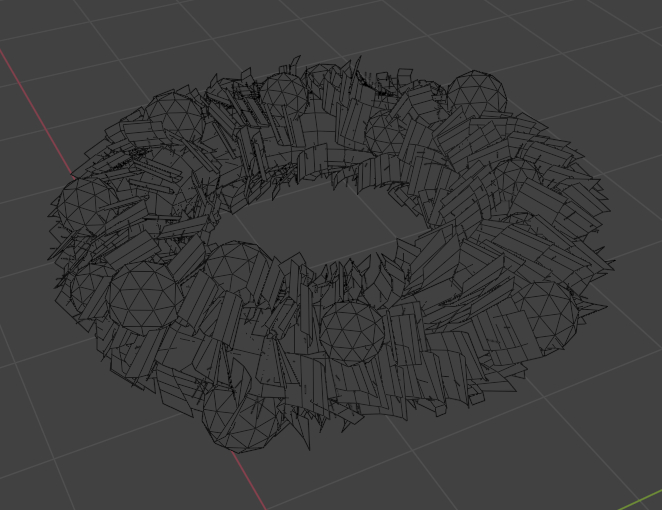Click the red X axis line at upper left
Screen dimensions: 662x510
(x=22, y=75)
